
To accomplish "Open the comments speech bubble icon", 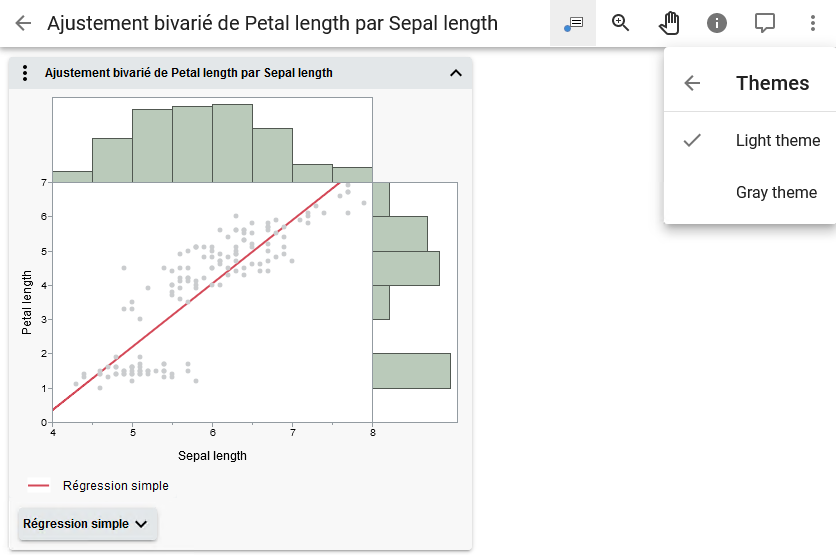I will 765,23.
